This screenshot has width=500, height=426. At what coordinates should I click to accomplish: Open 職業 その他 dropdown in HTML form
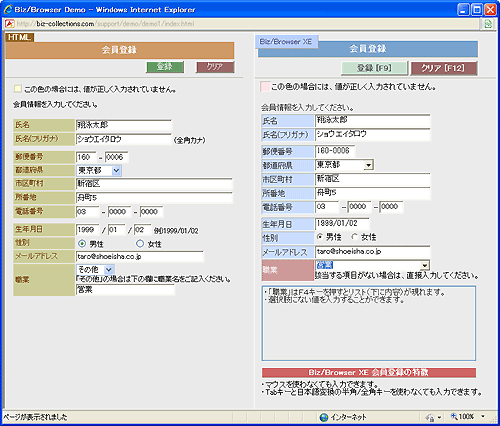click(x=95, y=269)
